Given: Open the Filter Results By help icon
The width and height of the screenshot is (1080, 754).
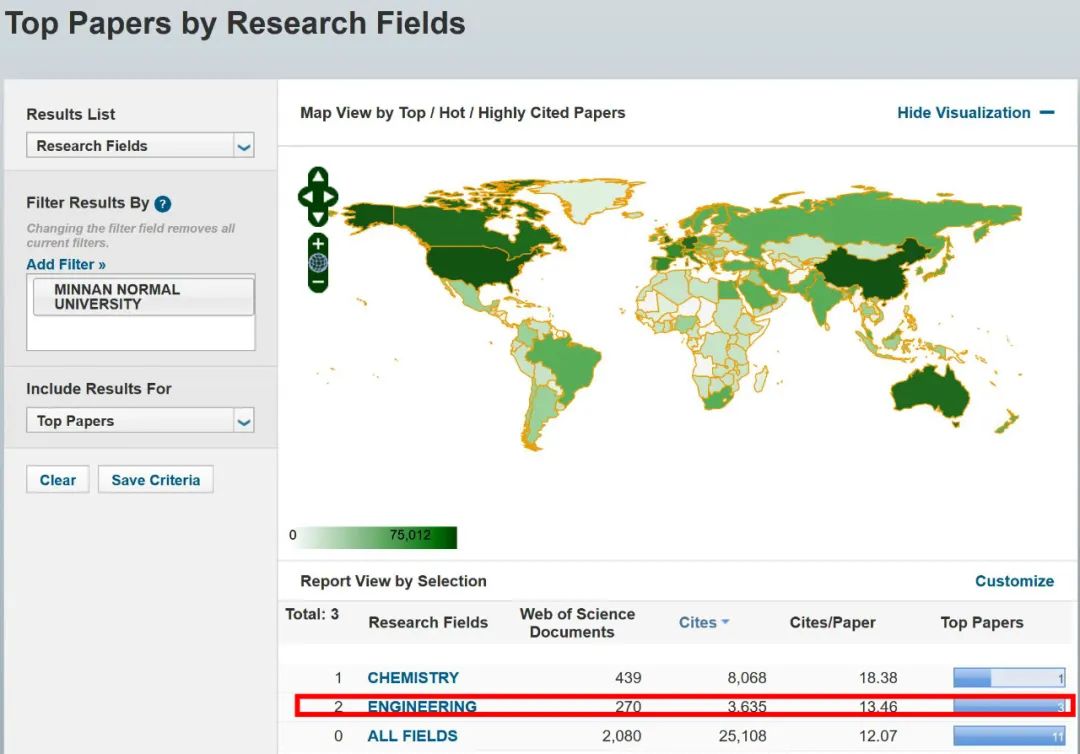Looking at the screenshot, I should [163, 204].
